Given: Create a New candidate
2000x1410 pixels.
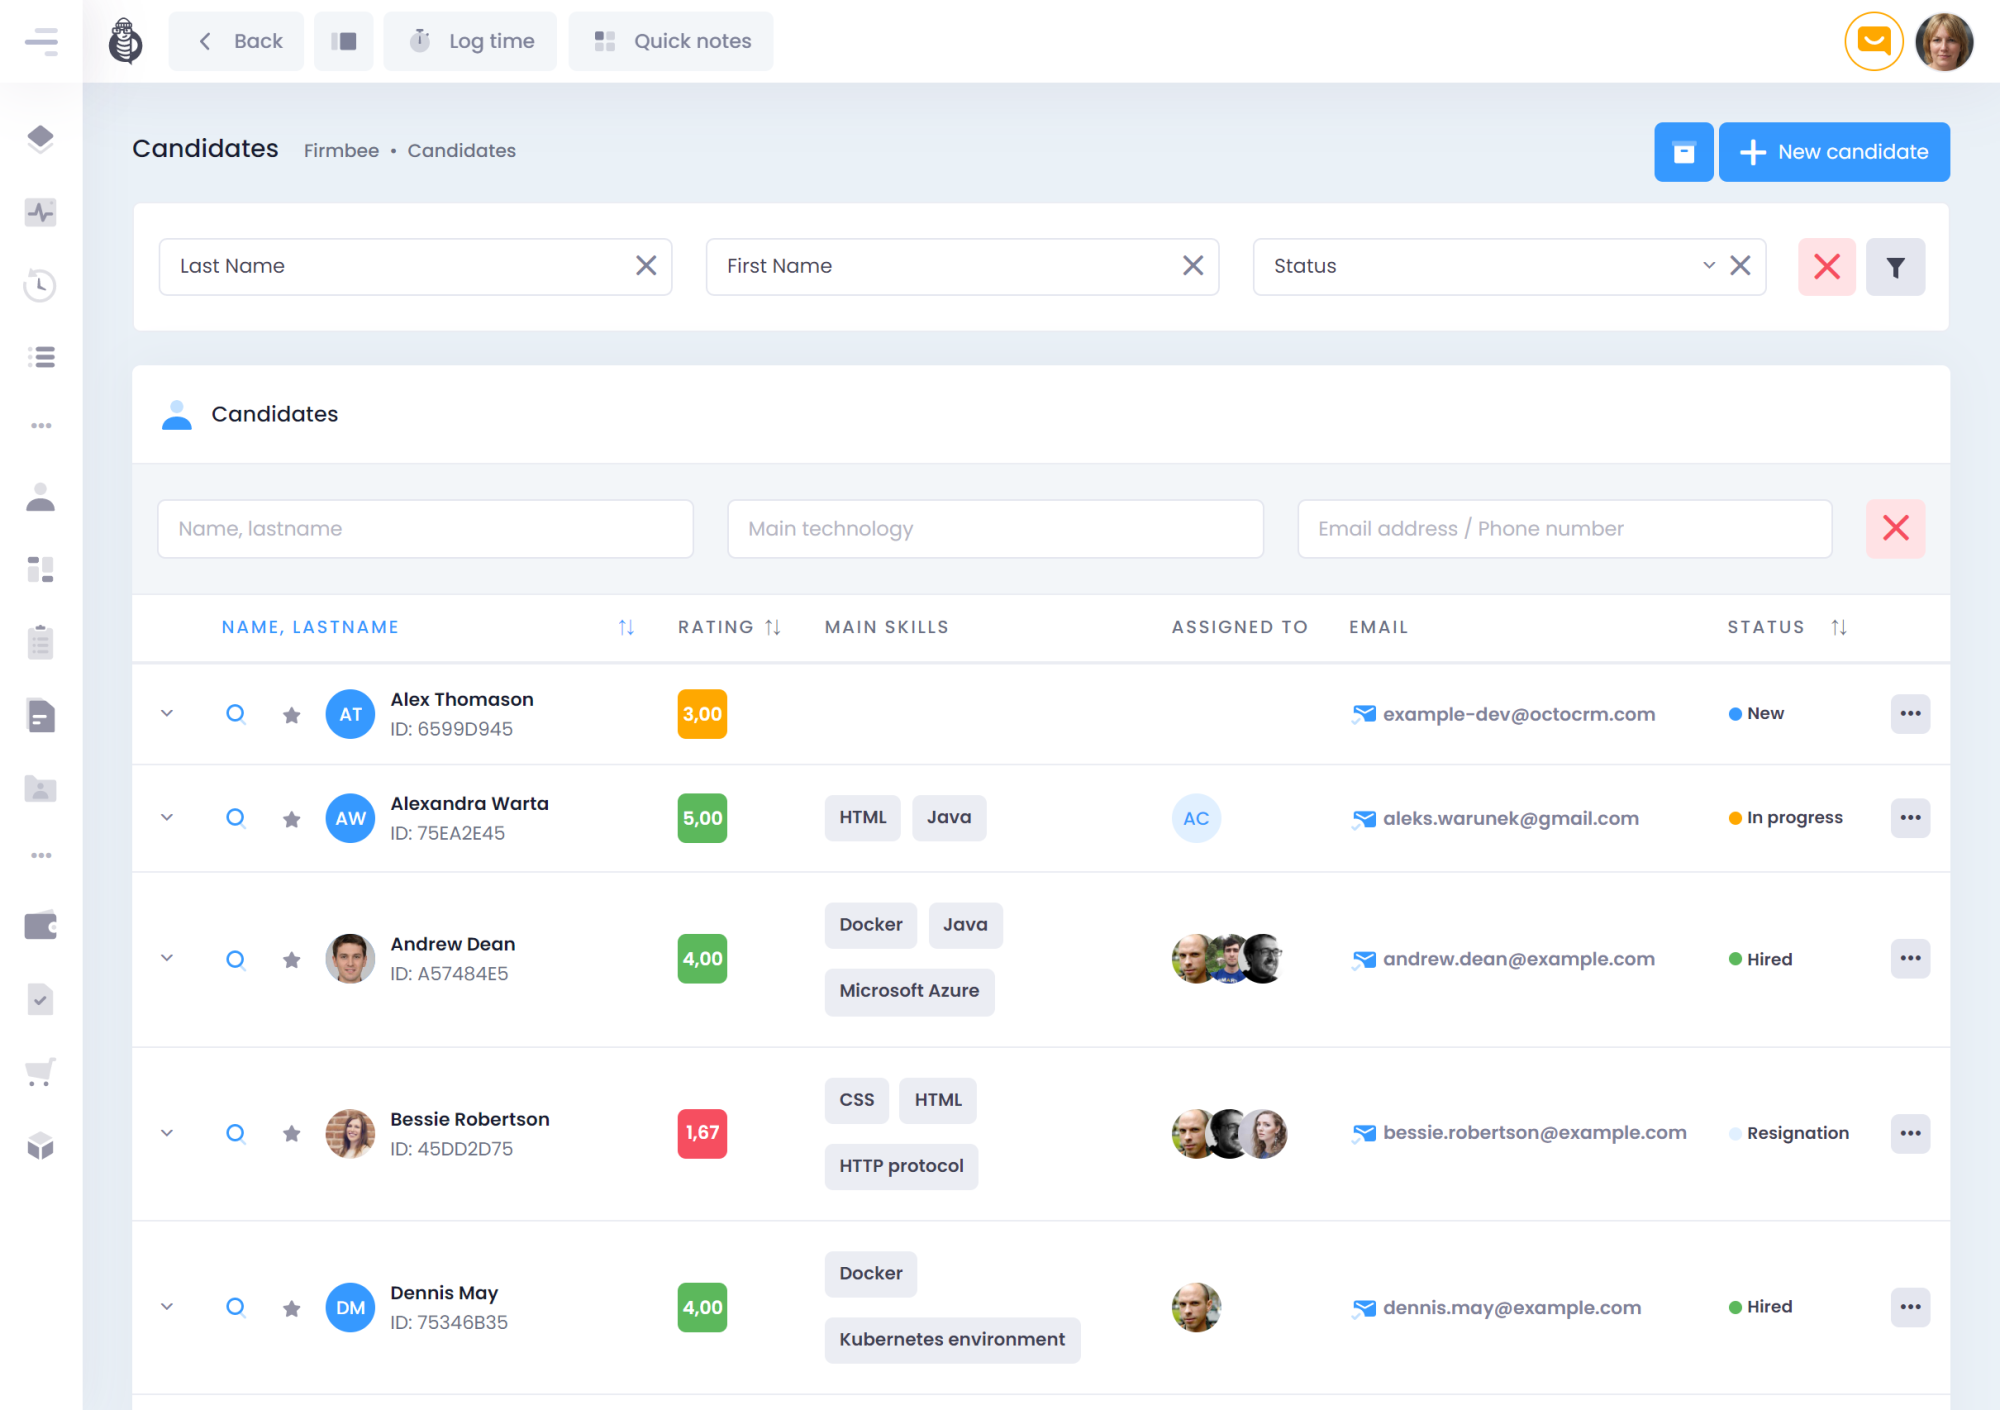Looking at the screenshot, I should pos(1834,152).
